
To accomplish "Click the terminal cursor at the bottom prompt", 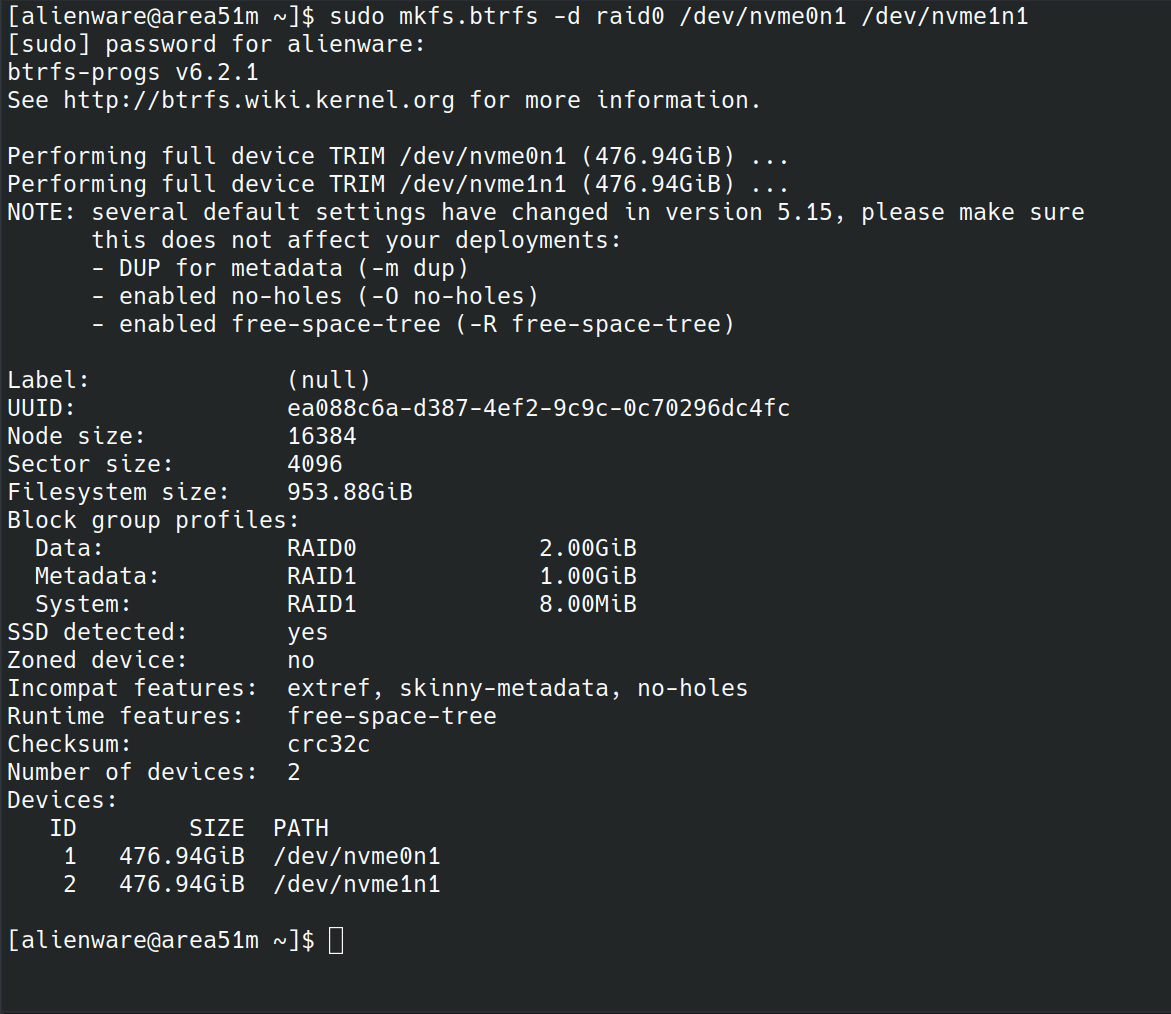I will [336, 940].
